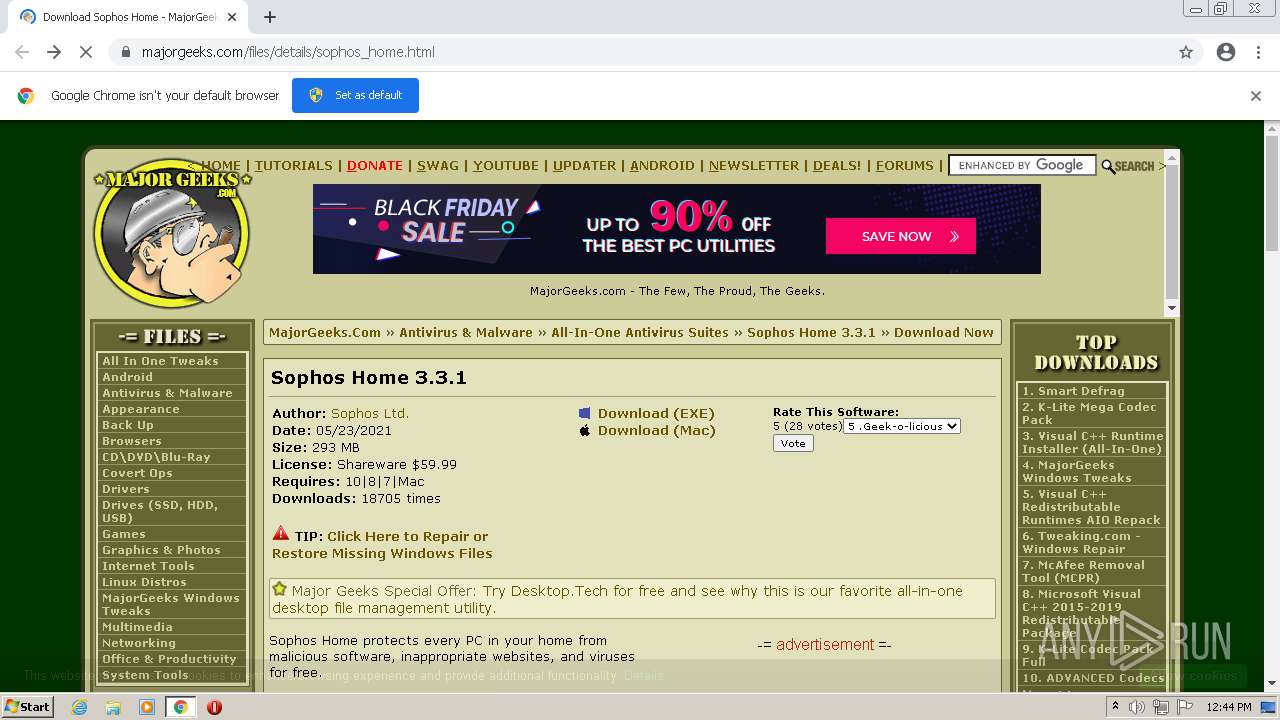Viewport: 1280px width, 720px height.
Task: Click the inner page scrollbar down arrow
Action: [x=1172, y=309]
